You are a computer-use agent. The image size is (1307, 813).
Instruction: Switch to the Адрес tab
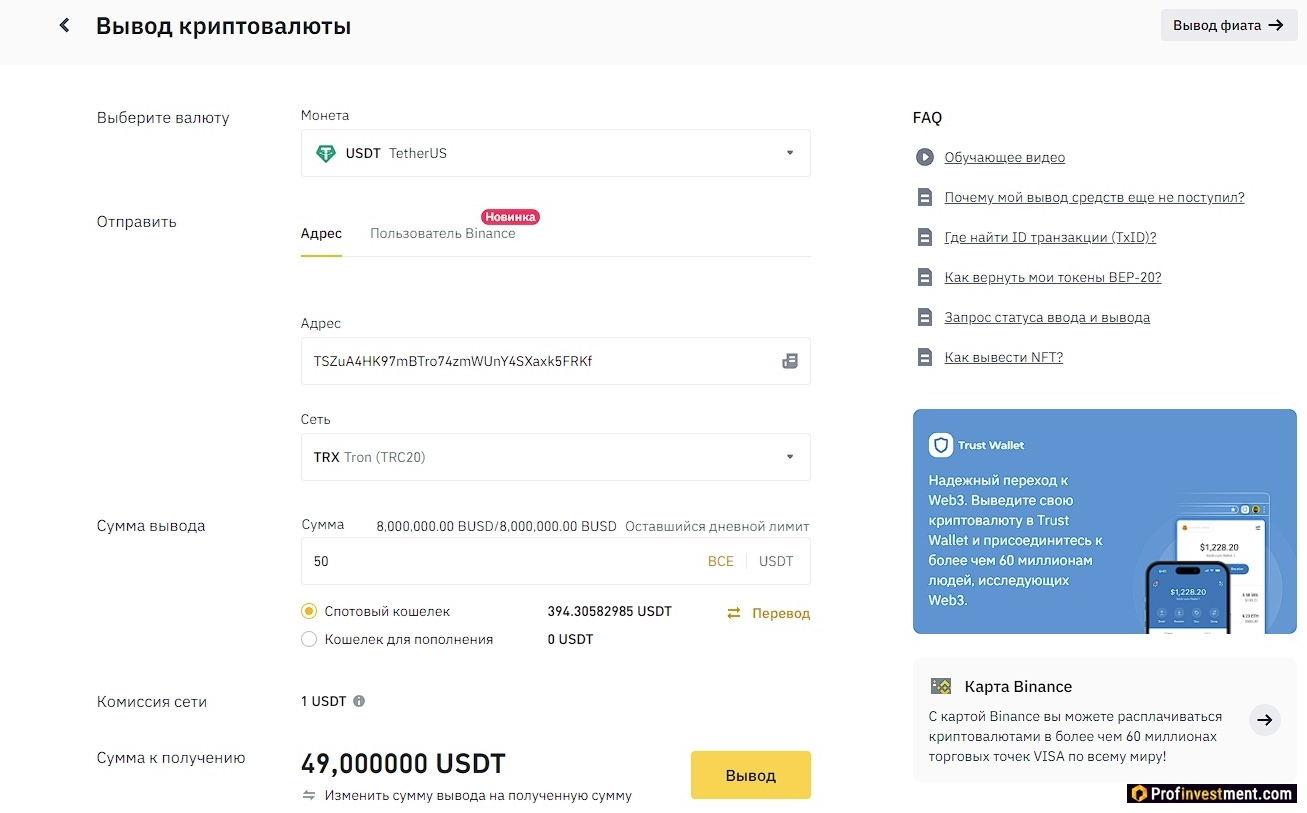pos(321,233)
